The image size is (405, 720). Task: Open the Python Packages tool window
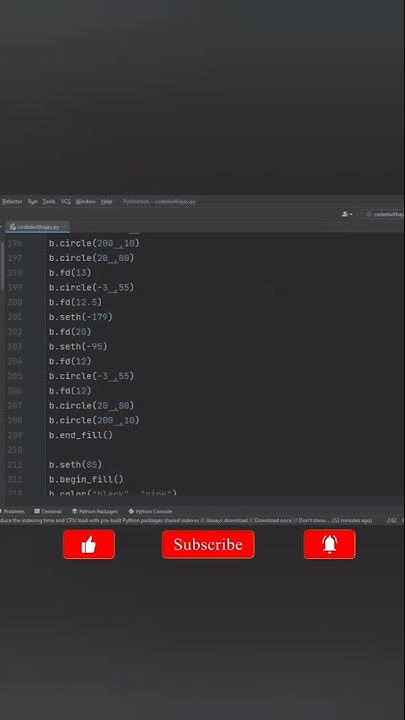point(95,511)
